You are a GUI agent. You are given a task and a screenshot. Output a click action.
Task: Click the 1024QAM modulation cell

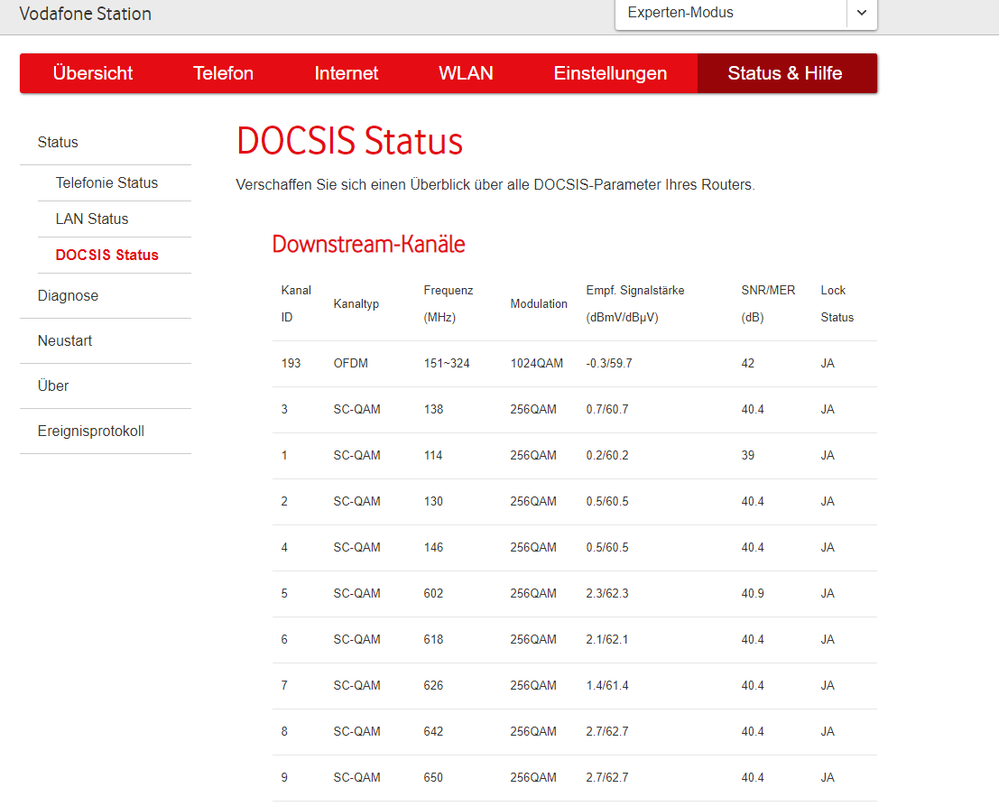tap(536, 363)
